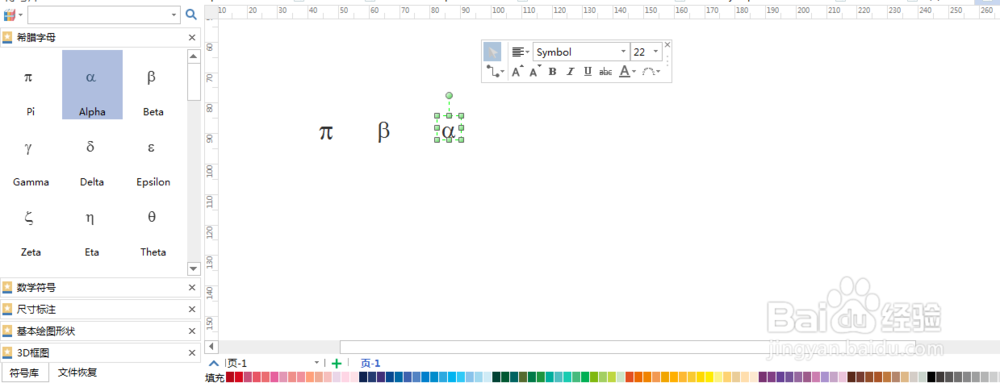The width and height of the screenshot is (1000, 383).
Task: Open the font size 22 dropdown
Action: click(x=656, y=52)
